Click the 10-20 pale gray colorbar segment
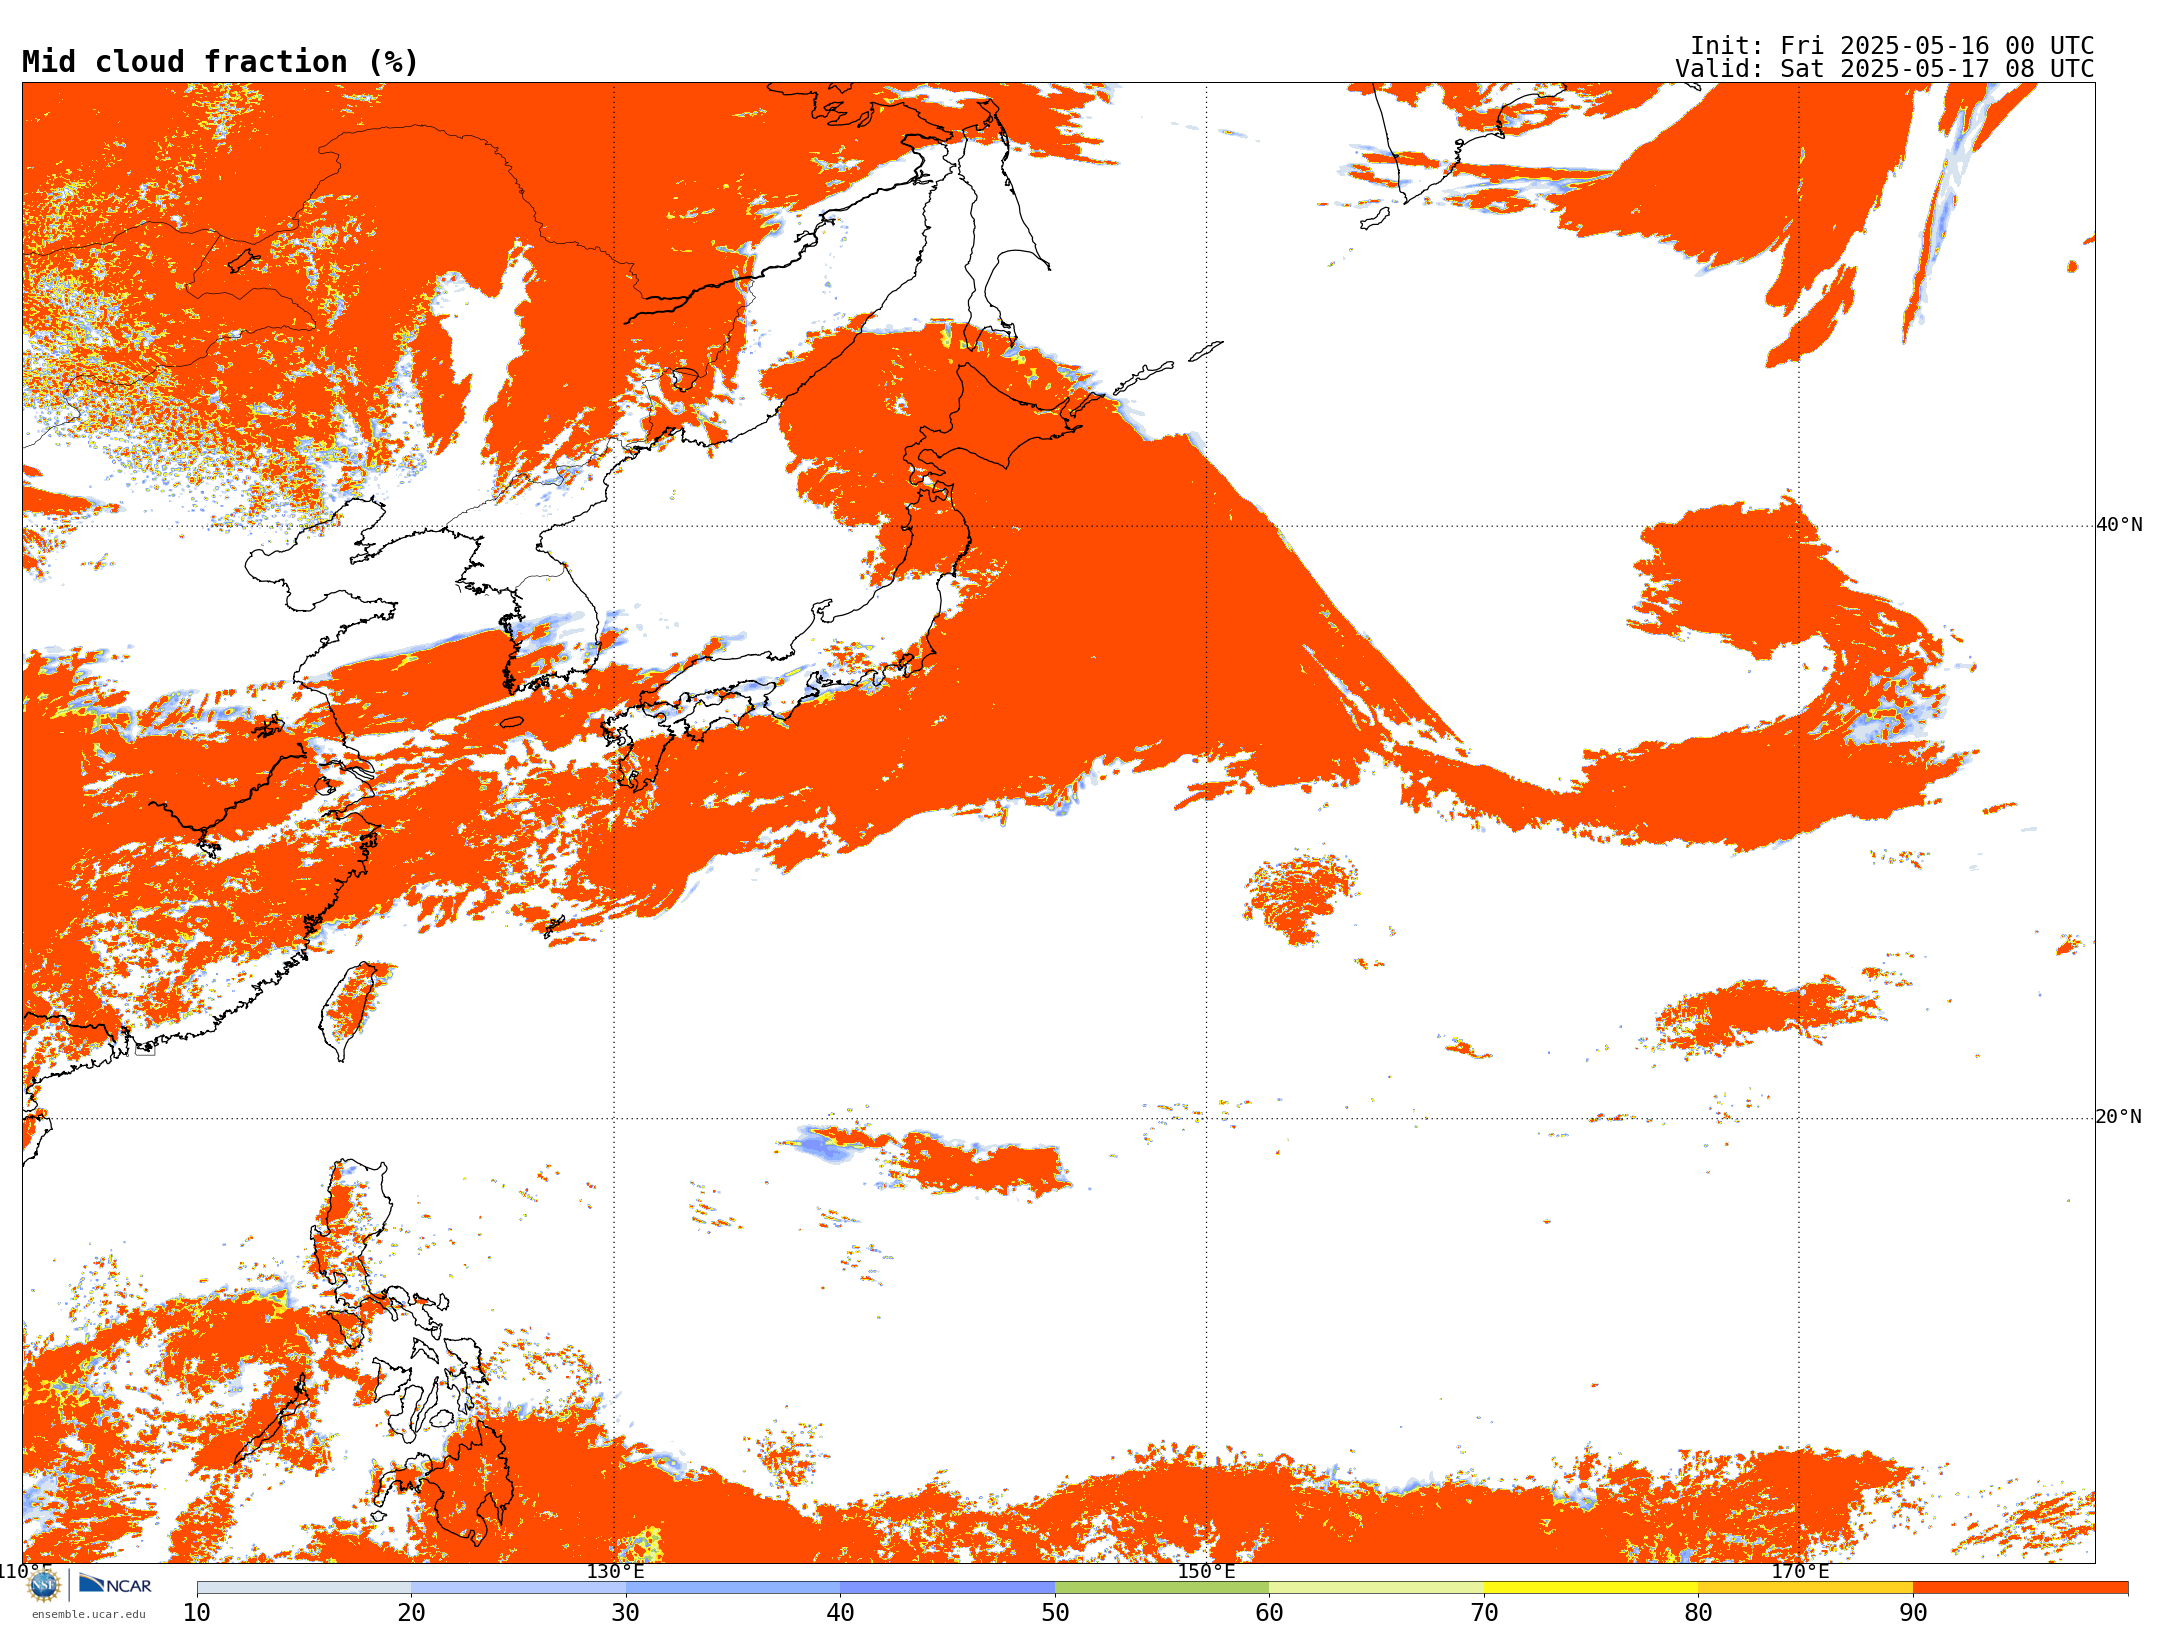2160x1626 pixels. click(x=304, y=1588)
